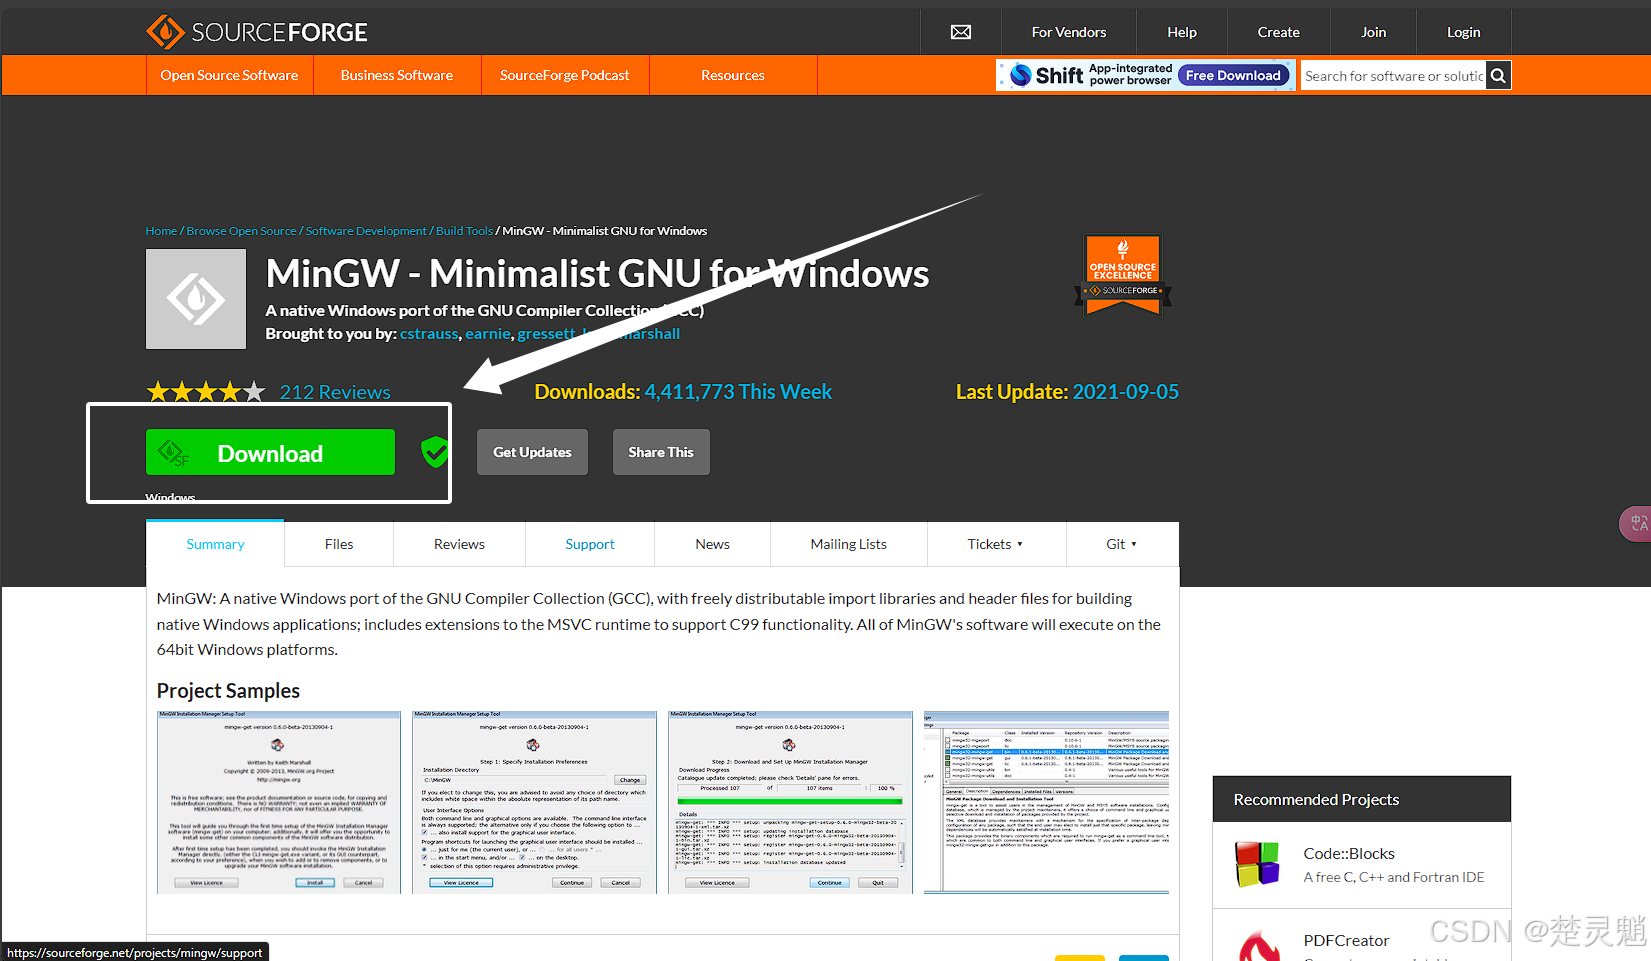Screen dimensions: 1651x961
Task: Click the Software Development breadcrumb
Action: tap(366, 231)
